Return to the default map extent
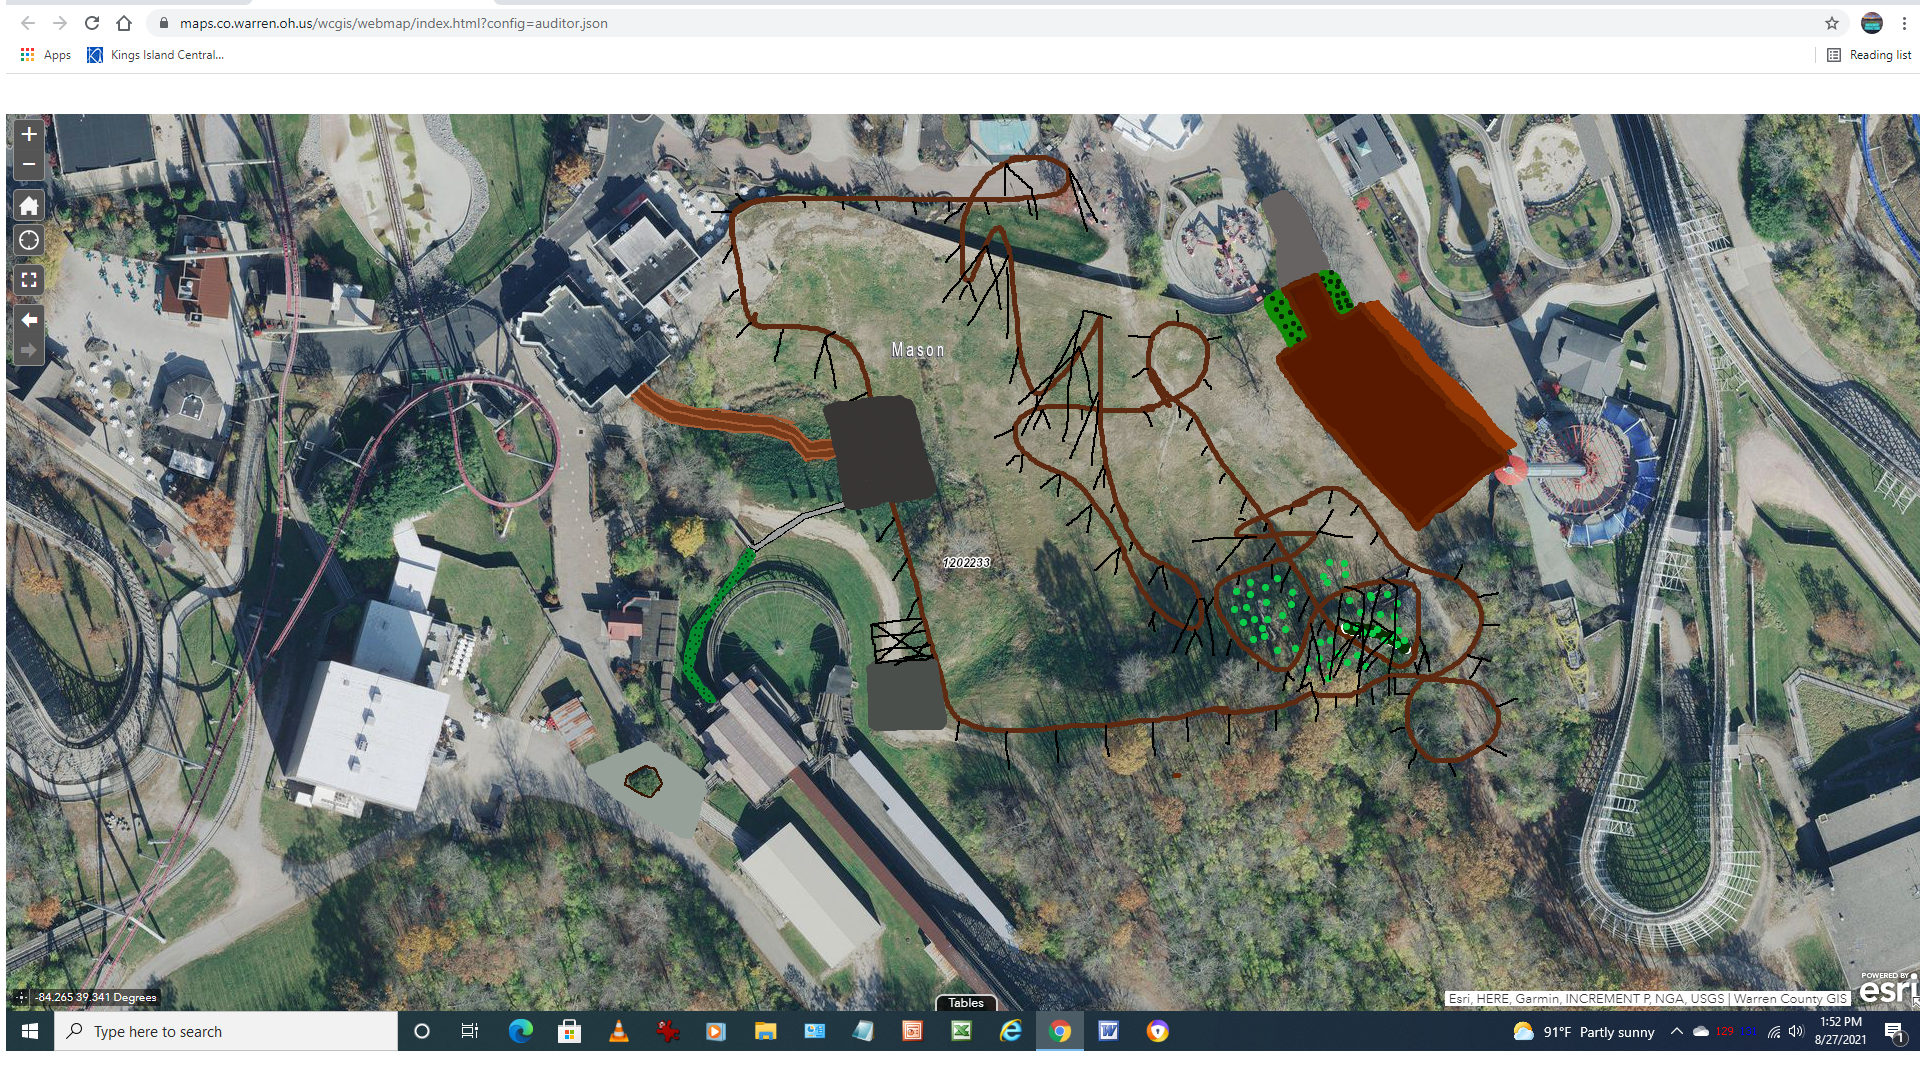Viewport: 1920px width, 1080px height. tap(29, 206)
